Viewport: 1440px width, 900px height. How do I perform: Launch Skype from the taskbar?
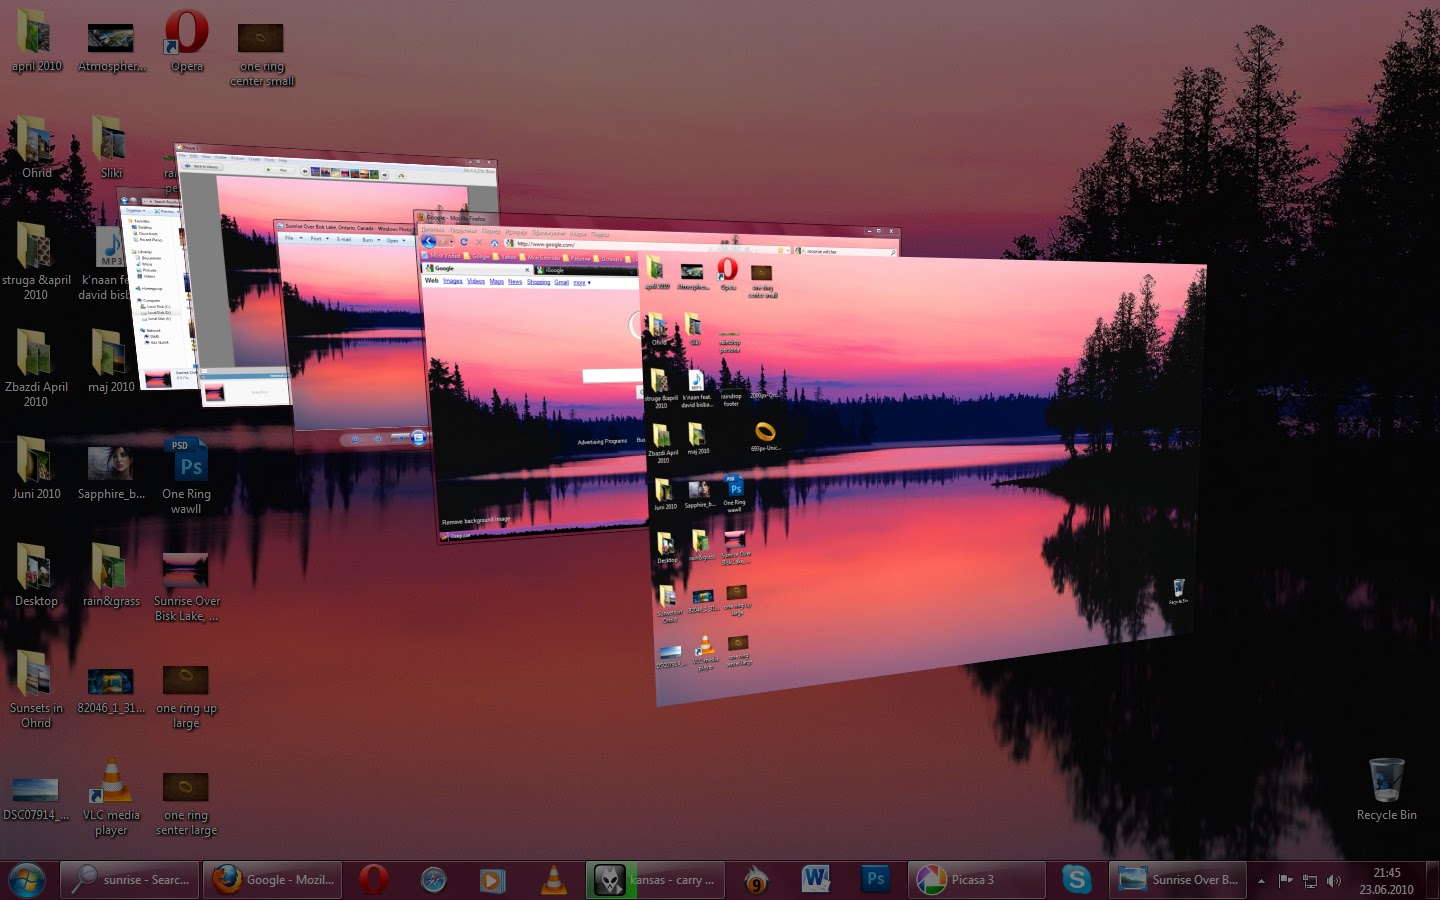click(x=1077, y=880)
